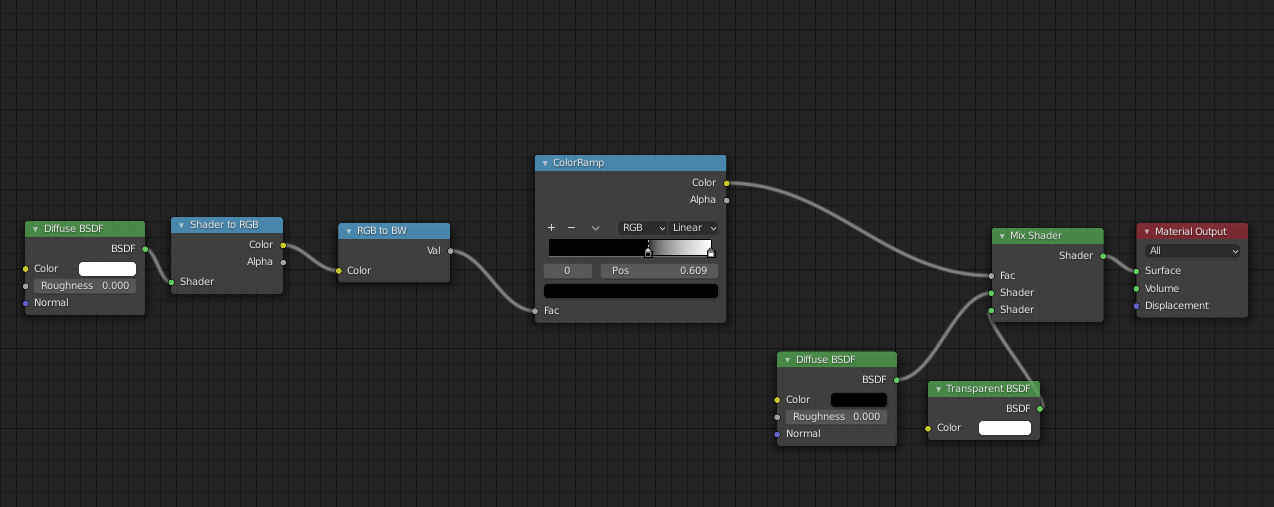Collapse the Transparent BSDF node
The image size is (1274, 507).
tap(938, 389)
